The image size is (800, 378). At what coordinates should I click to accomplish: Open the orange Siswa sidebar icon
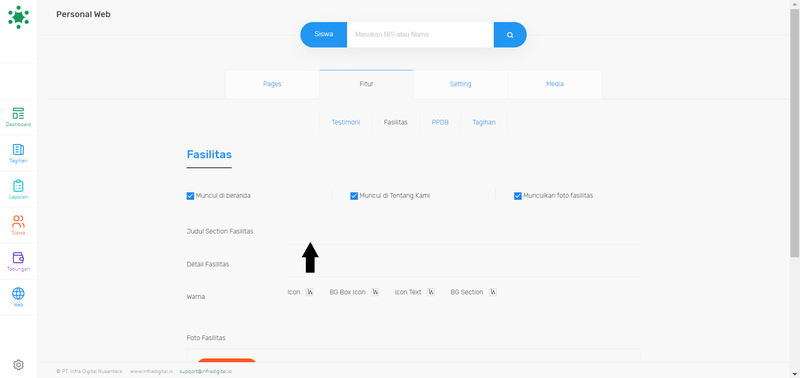[18, 225]
